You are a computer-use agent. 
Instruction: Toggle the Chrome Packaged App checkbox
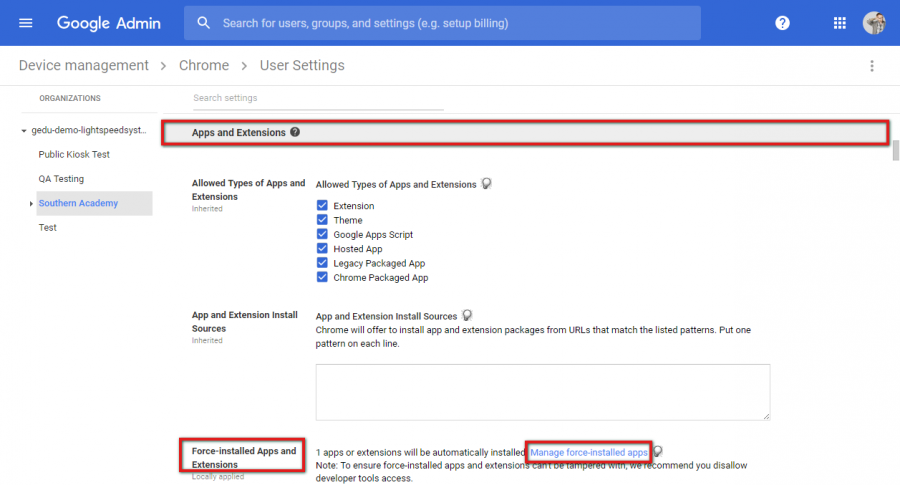click(322, 277)
